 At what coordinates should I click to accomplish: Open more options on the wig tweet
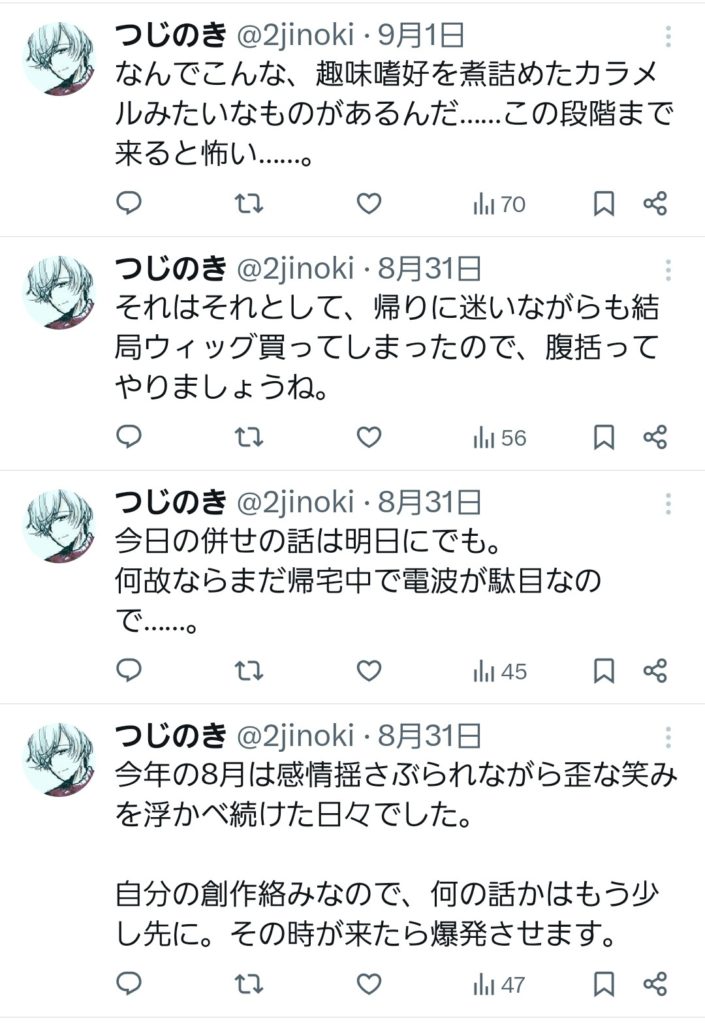click(669, 271)
